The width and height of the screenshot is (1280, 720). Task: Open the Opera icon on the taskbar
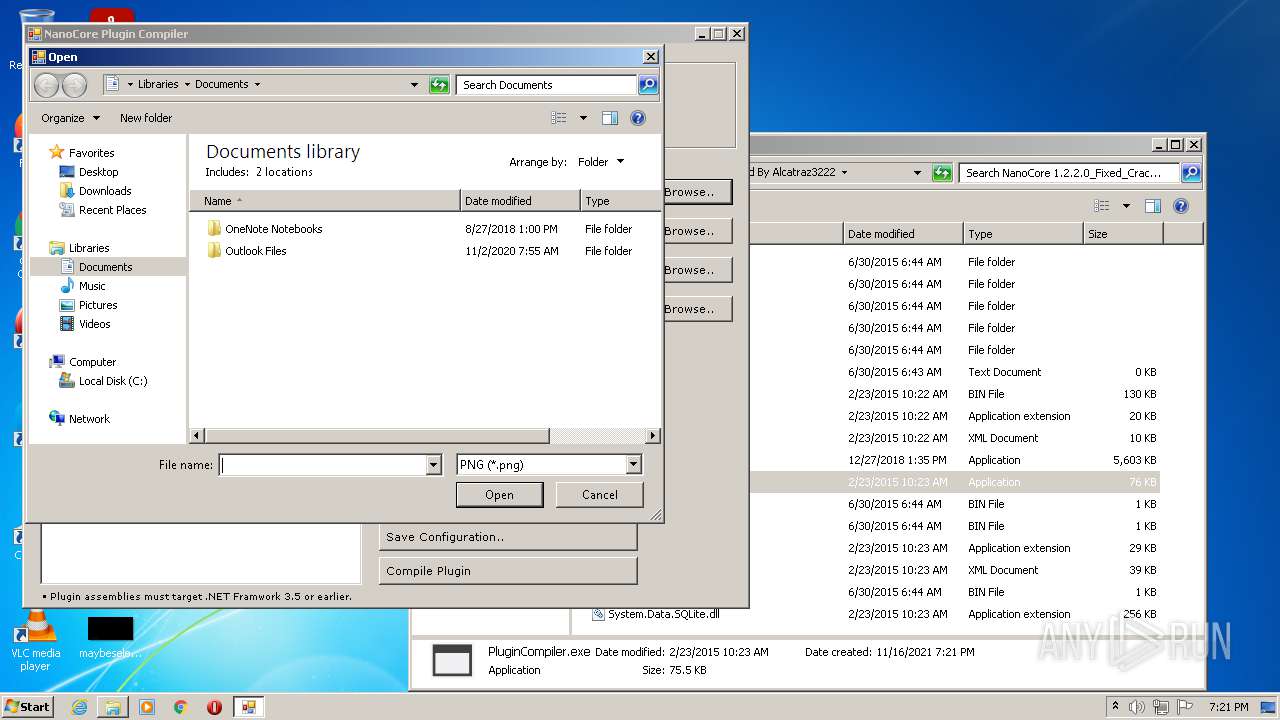pos(214,707)
